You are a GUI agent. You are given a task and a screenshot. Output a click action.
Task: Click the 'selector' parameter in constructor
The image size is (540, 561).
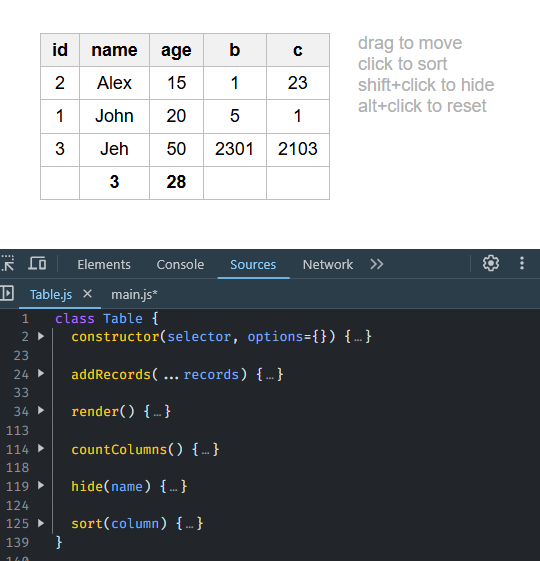click(x=199, y=337)
